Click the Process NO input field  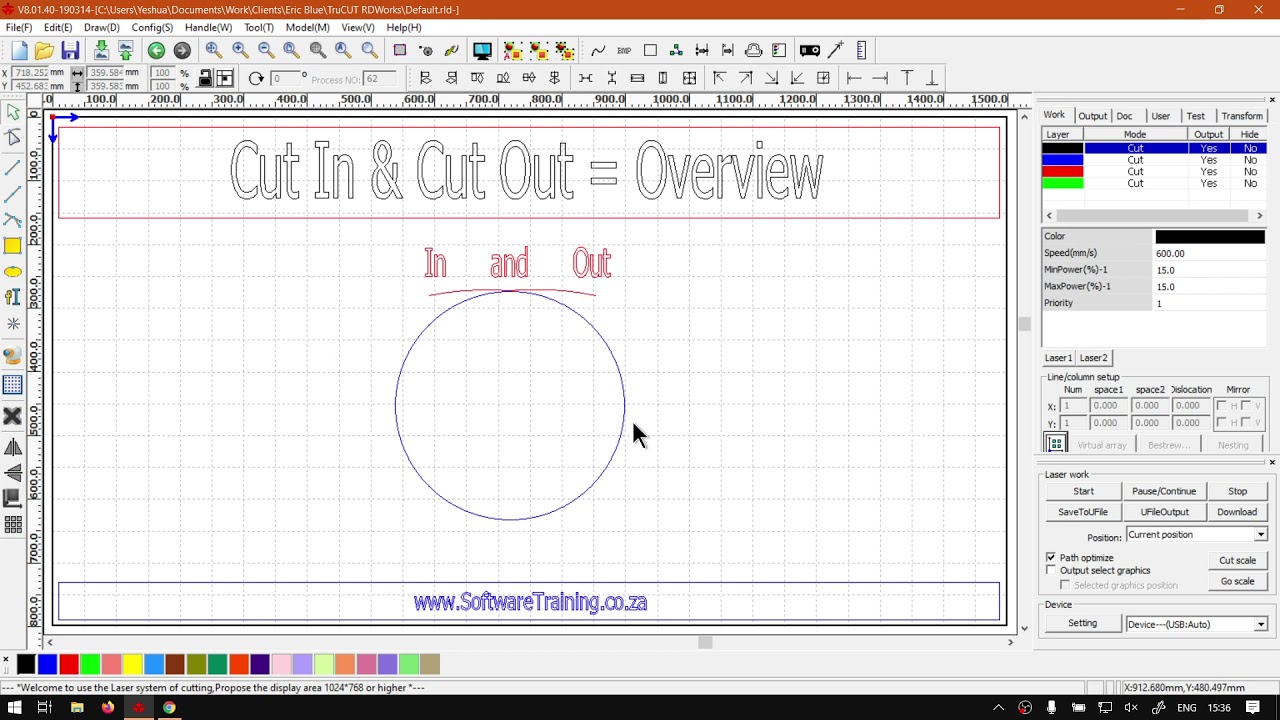380,79
